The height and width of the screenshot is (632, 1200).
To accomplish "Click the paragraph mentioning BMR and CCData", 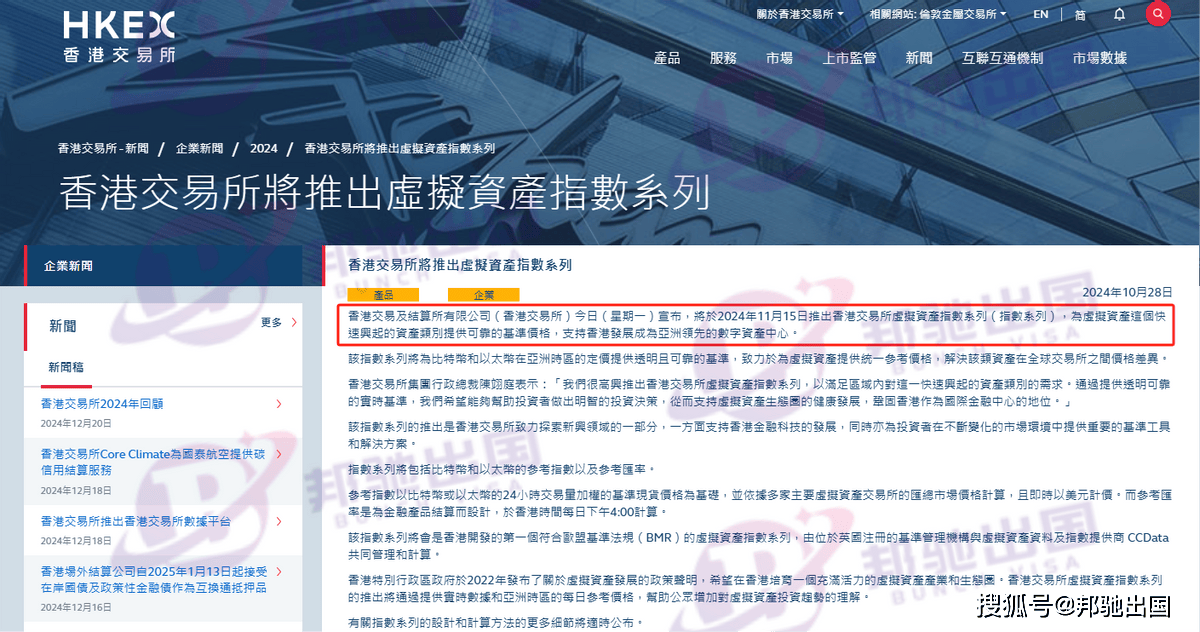I will coord(759,545).
